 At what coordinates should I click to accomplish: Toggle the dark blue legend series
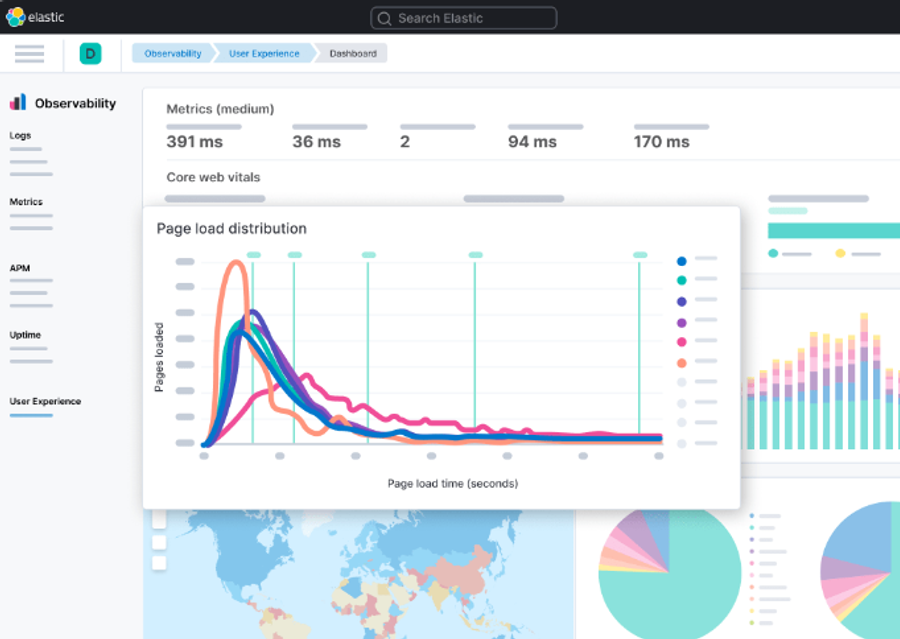pos(681,261)
